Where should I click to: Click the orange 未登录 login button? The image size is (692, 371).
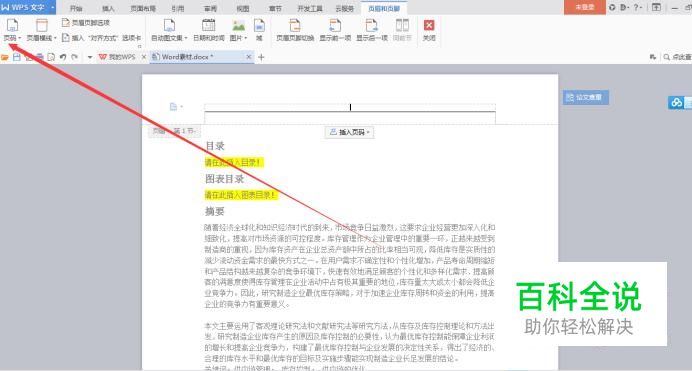click(x=585, y=7)
